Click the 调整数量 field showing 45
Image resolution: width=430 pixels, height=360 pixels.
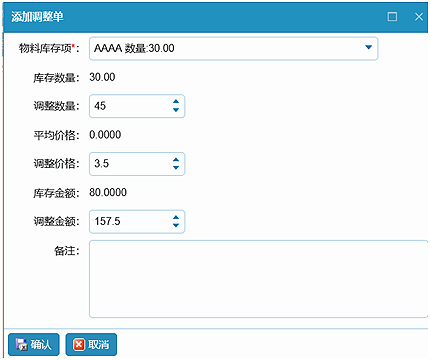click(x=137, y=106)
